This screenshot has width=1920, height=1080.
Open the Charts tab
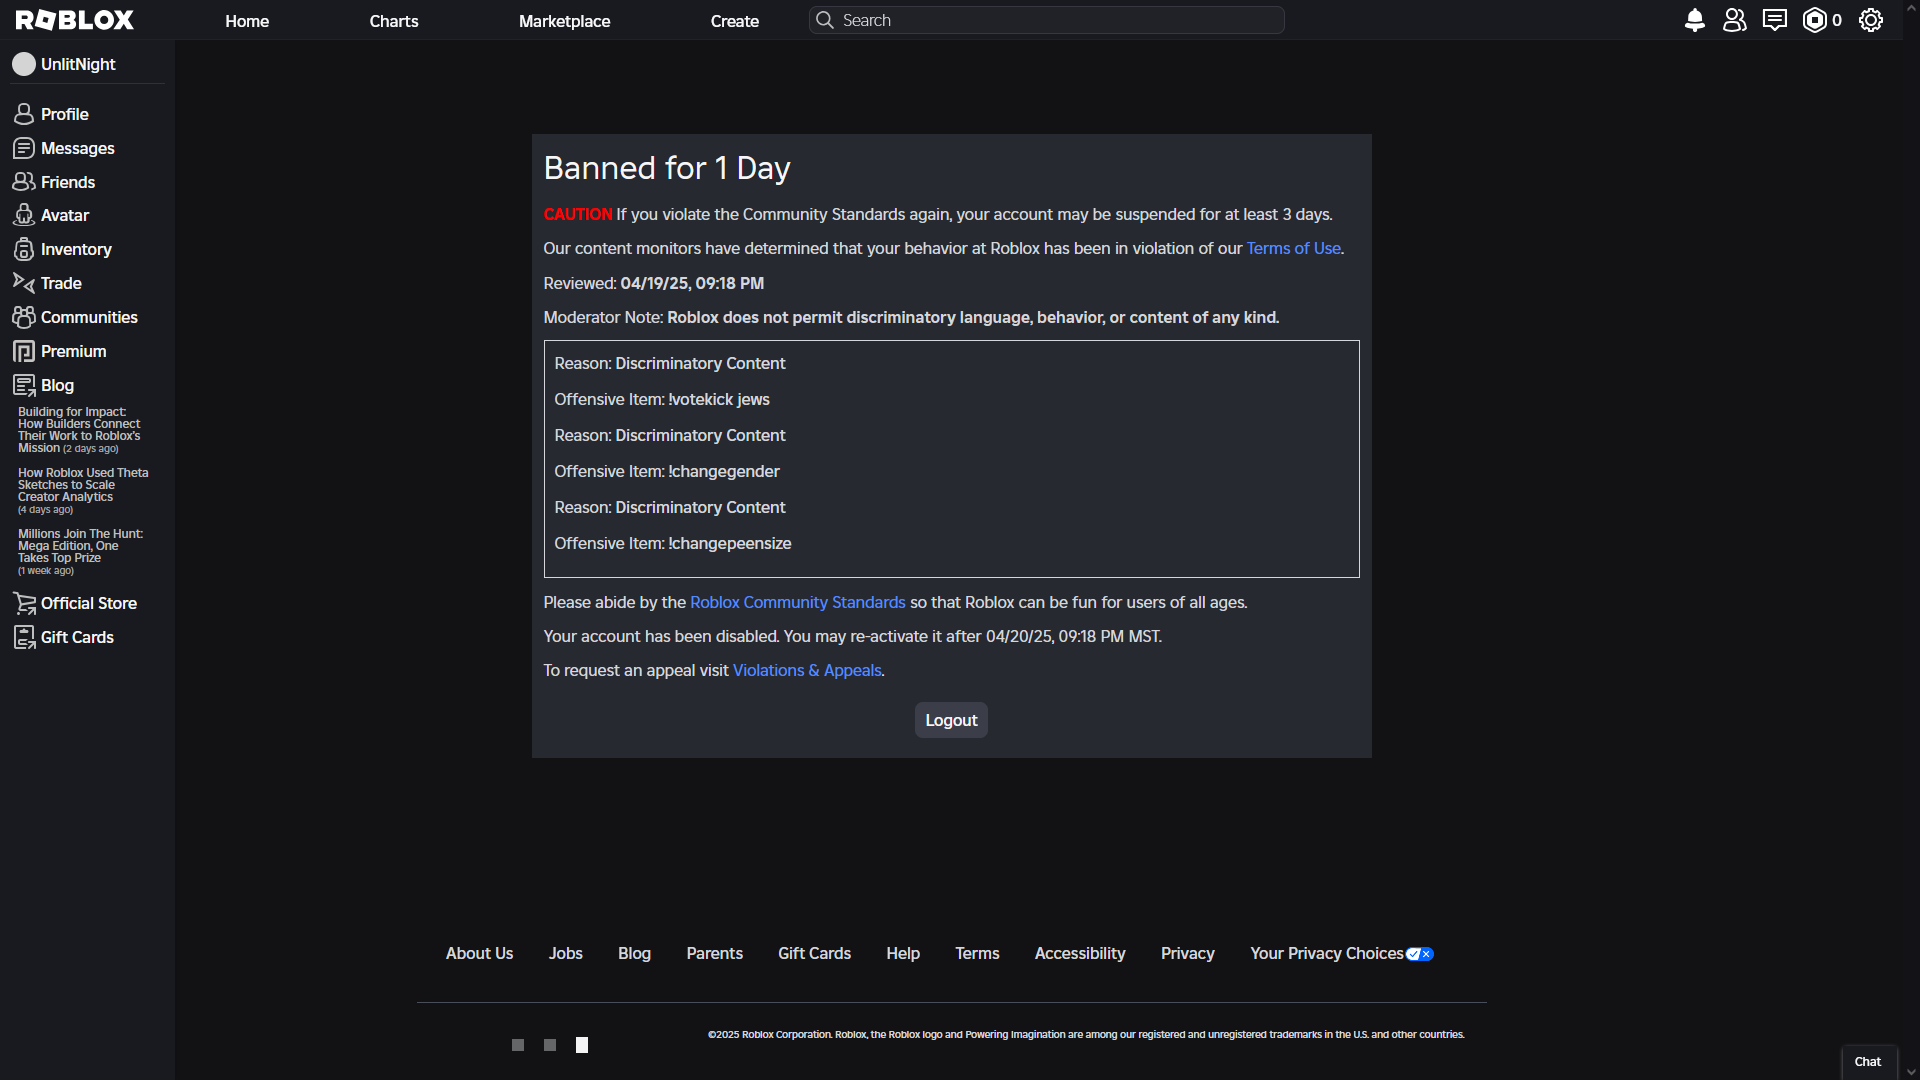tap(394, 21)
